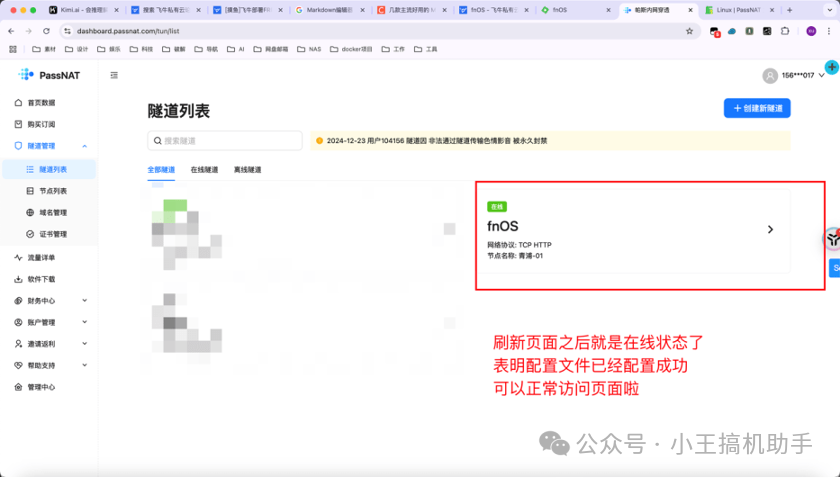Switch to the 离线隧道 tab

(247, 170)
